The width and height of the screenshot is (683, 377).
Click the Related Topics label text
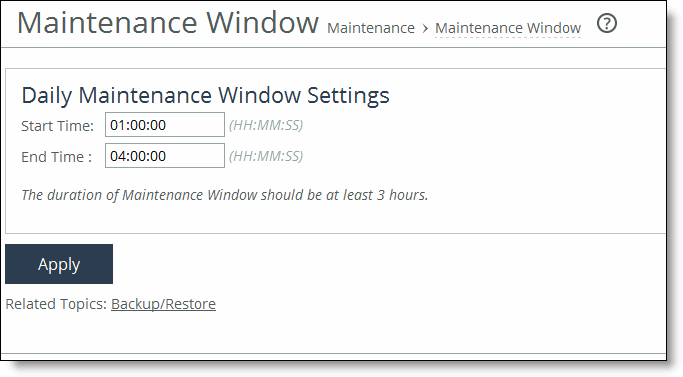[x=56, y=304]
